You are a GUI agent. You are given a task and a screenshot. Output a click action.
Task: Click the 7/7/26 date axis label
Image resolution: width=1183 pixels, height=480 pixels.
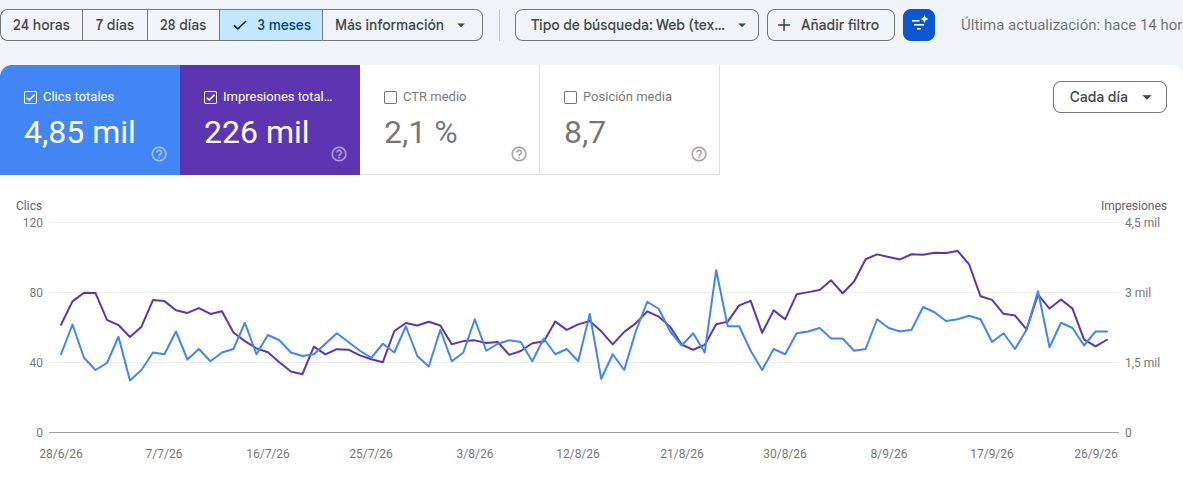[164, 454]
